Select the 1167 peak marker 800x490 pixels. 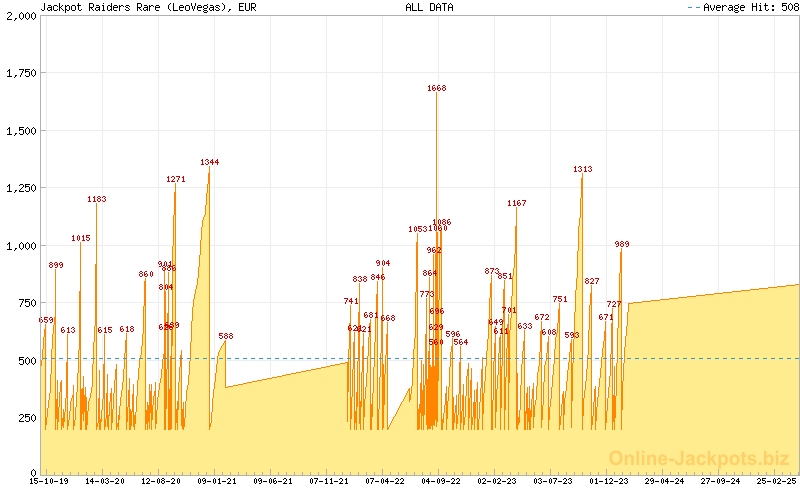516,203
